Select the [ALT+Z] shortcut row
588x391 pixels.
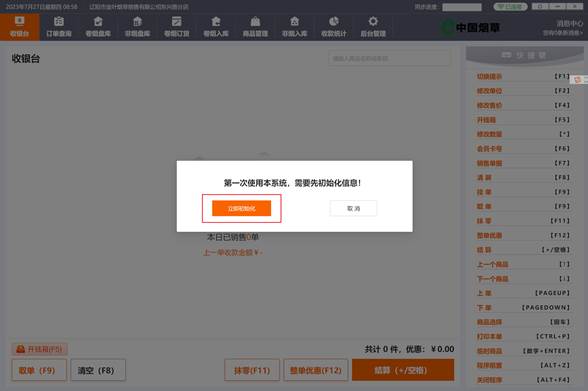pyautogui.click(x=523, y=365)
